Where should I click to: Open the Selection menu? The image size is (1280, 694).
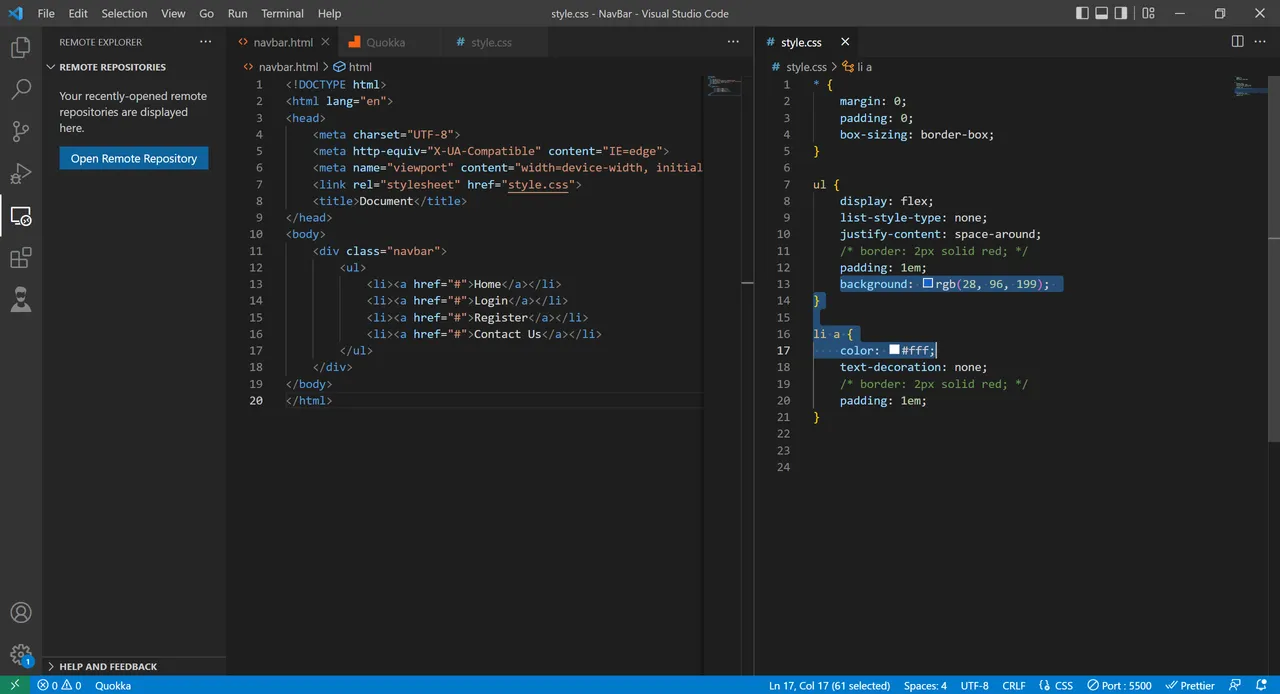(x=124, y=13)
